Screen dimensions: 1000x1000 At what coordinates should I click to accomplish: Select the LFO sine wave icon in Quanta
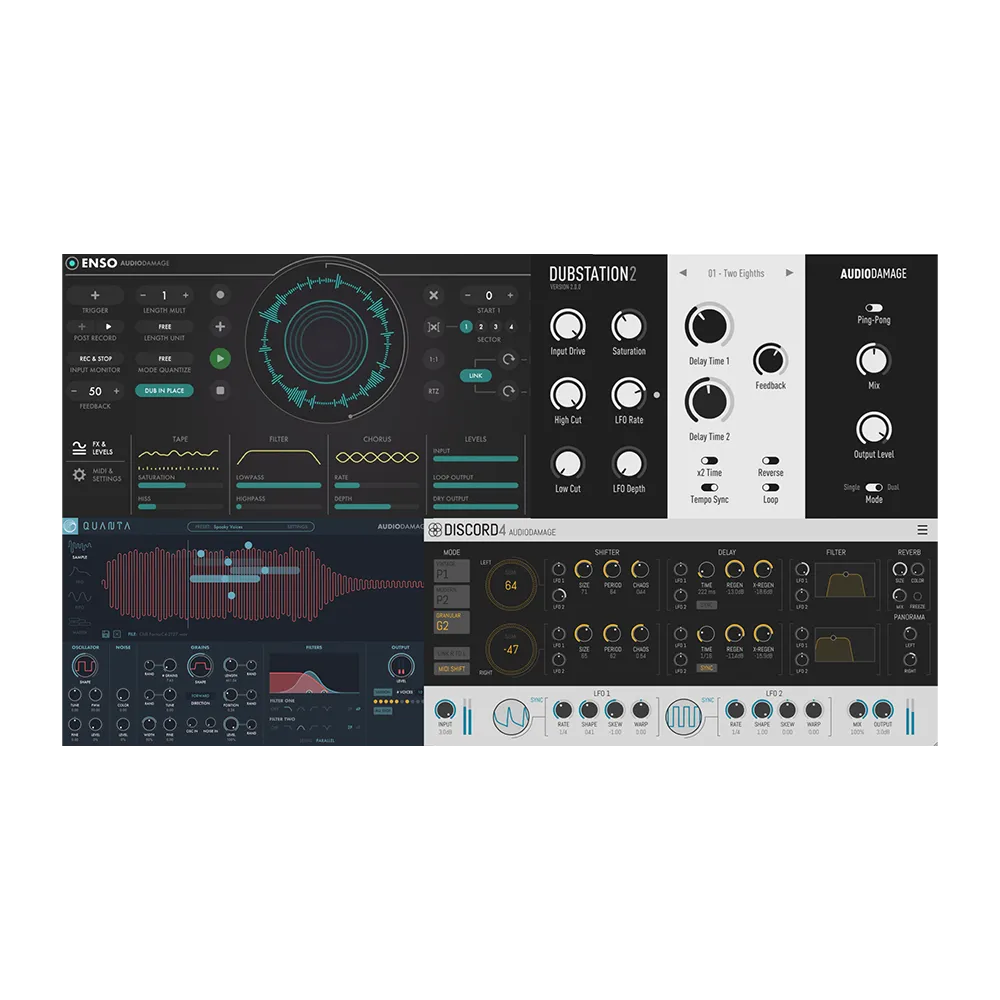point(80,597)
